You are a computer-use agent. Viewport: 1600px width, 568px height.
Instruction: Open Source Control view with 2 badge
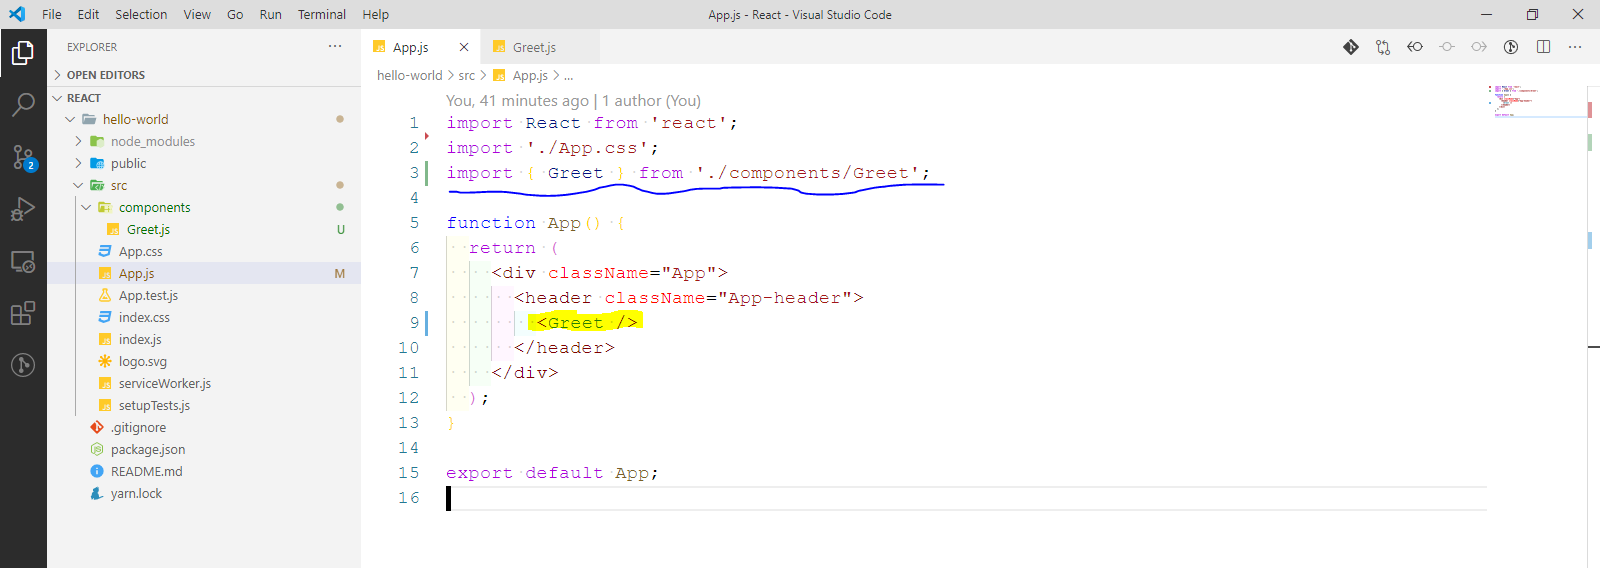pyautogui.click(x=23, y=157)
